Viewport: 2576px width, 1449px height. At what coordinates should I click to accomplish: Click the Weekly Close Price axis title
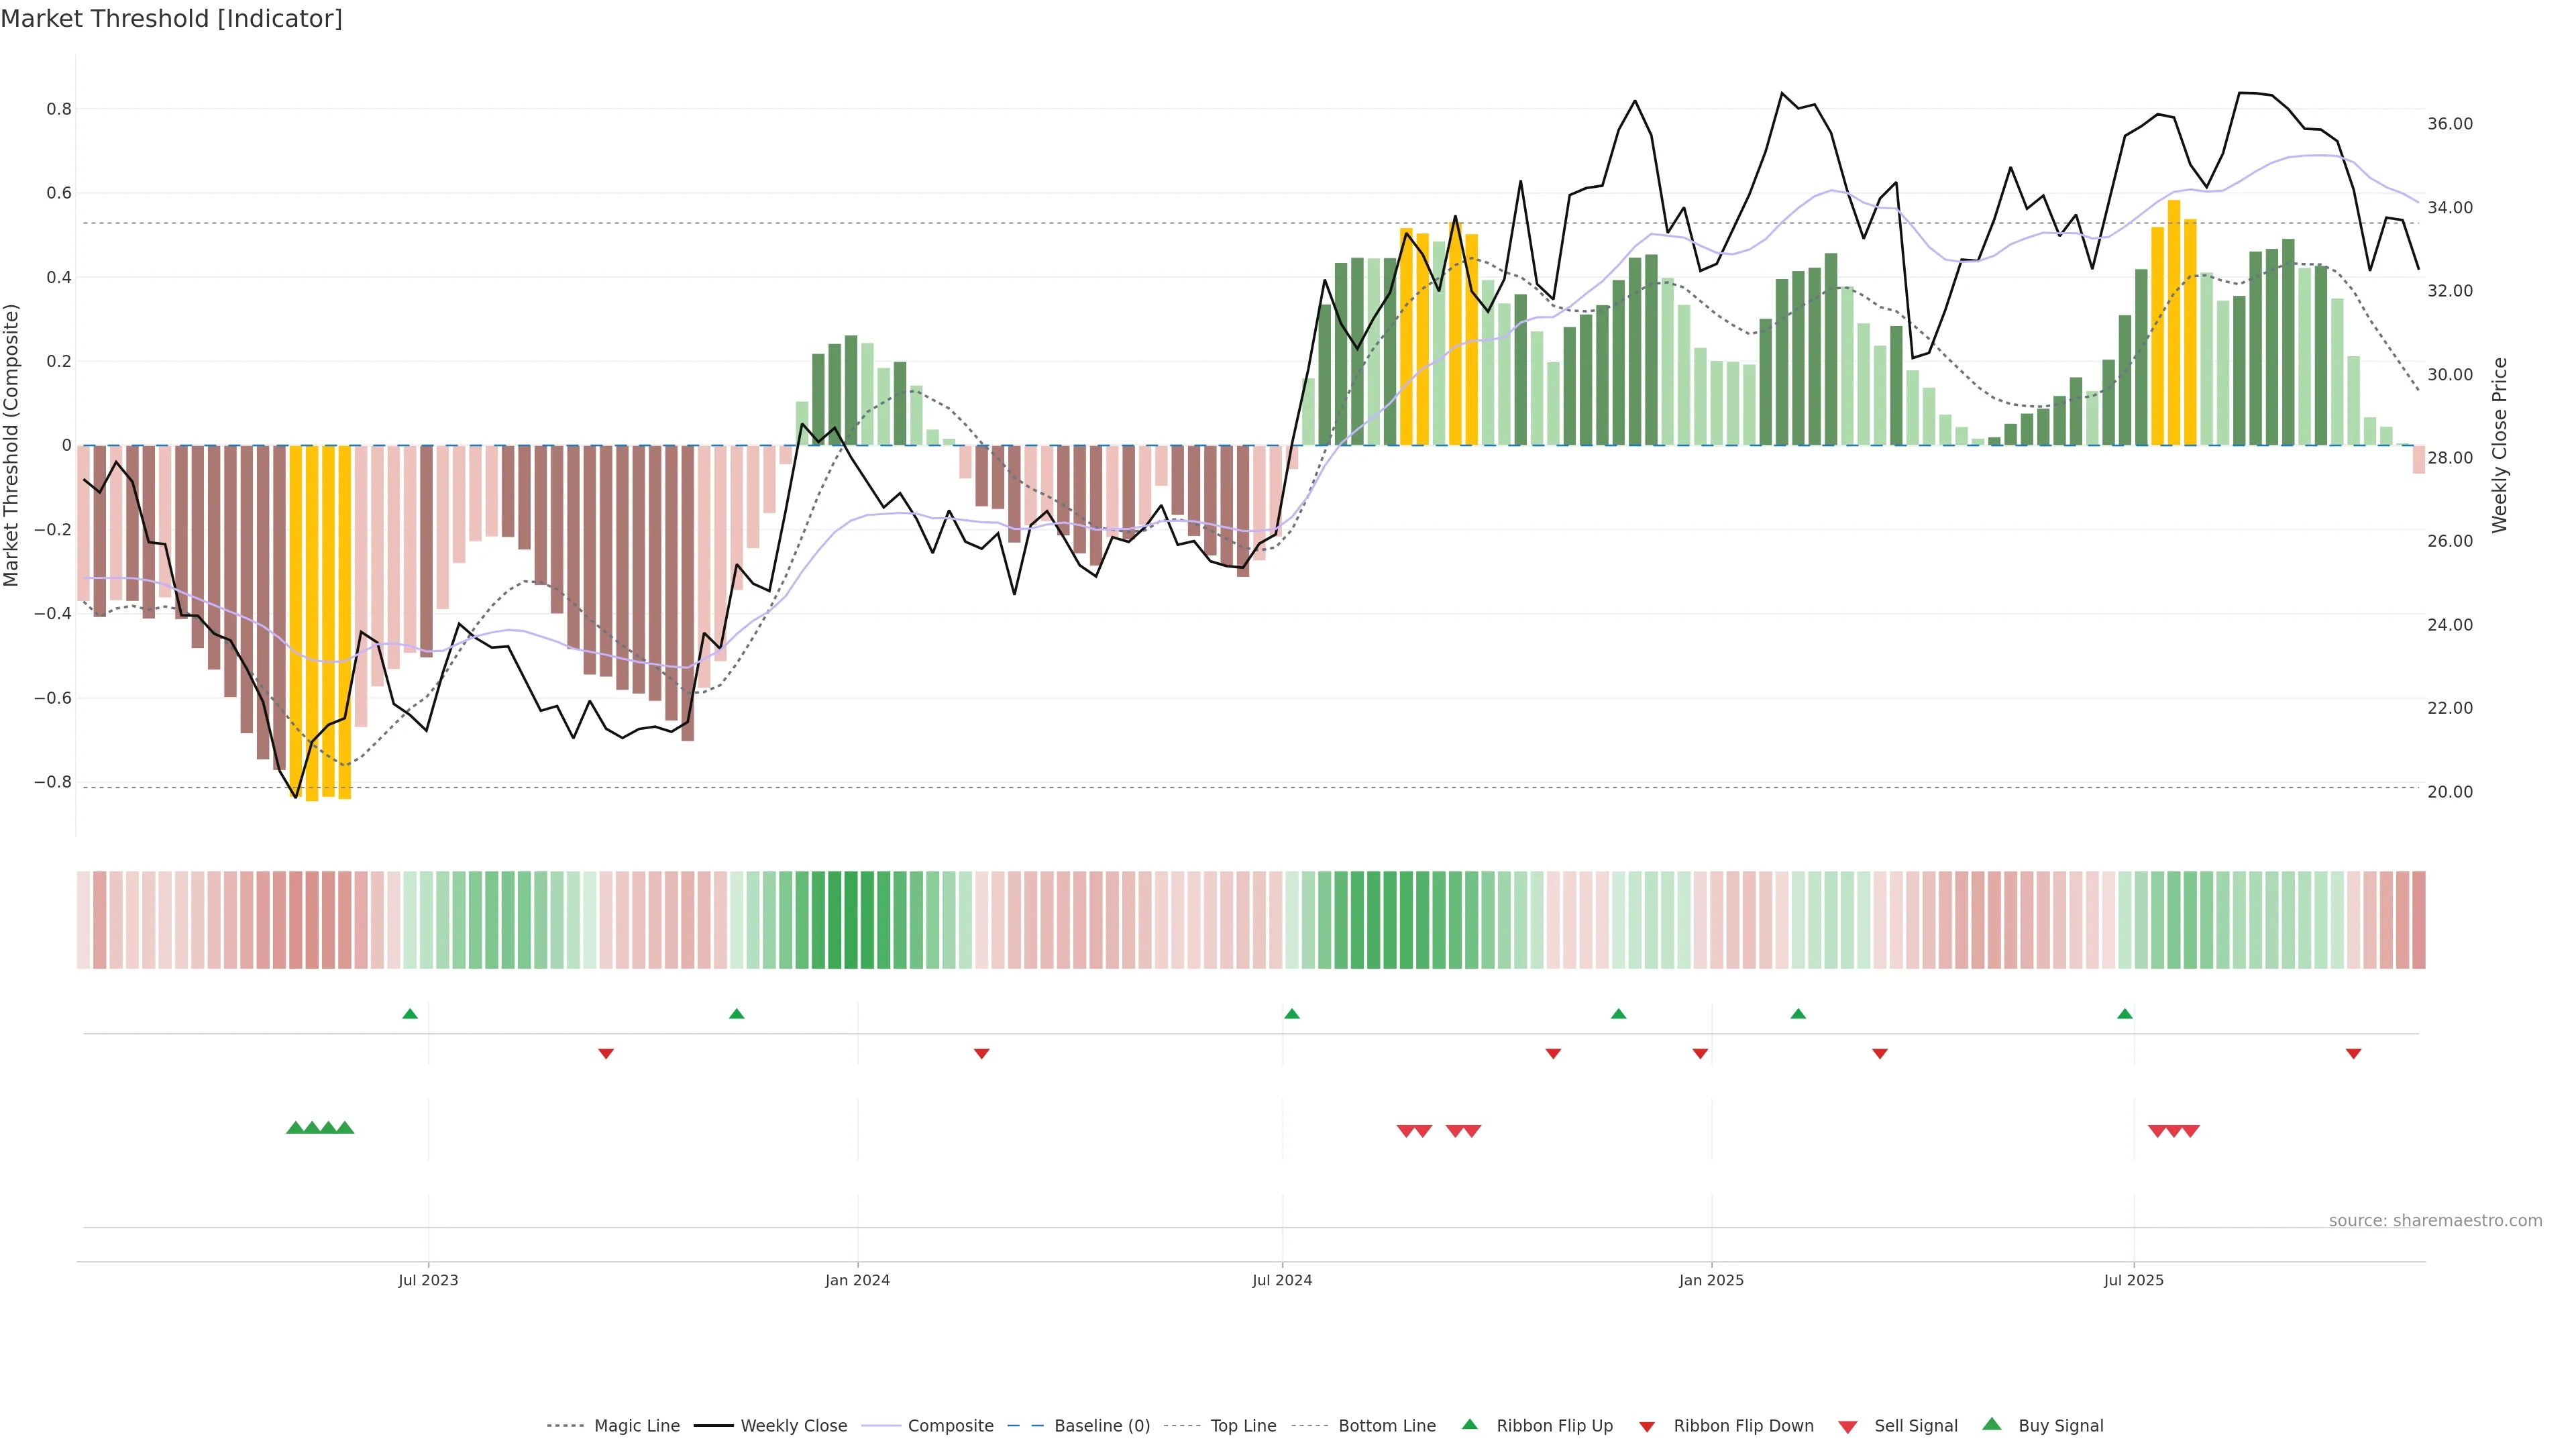pyautogui.click(x=2500, y=445)
